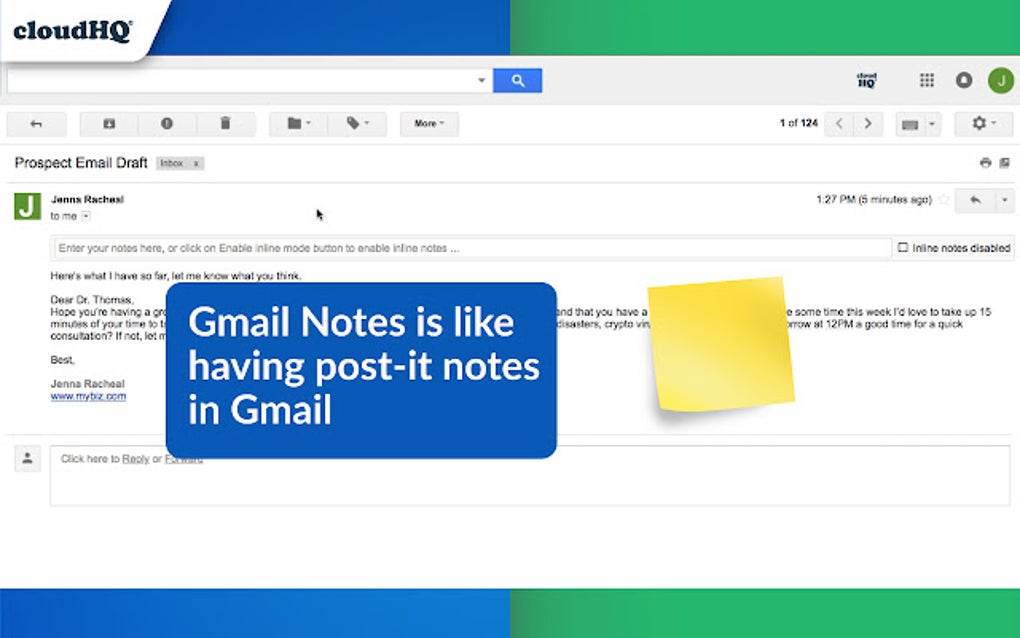The image size is (1020, 638).
Task: Open the Move to folder dropdown
Action: 297,123
